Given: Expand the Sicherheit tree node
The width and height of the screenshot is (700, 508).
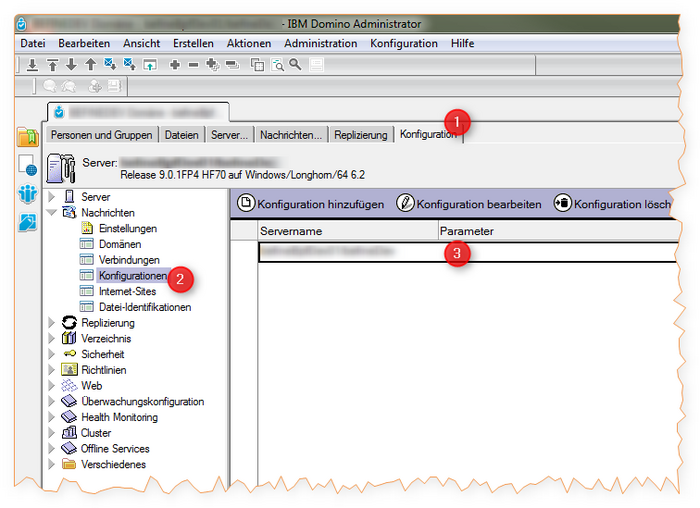Looking at the screenshot, I should tap(52, 354).
